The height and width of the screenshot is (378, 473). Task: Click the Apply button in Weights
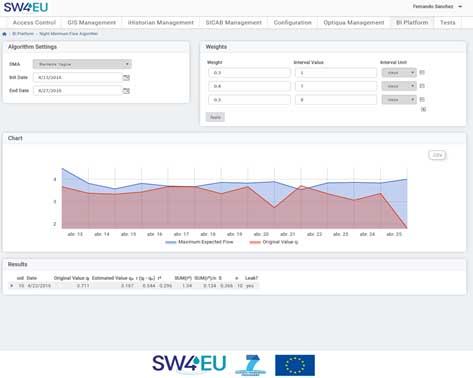[215, 117]
